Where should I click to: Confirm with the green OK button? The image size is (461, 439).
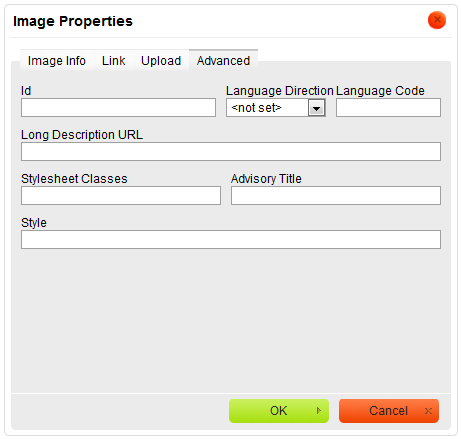[x=279, y=411]
